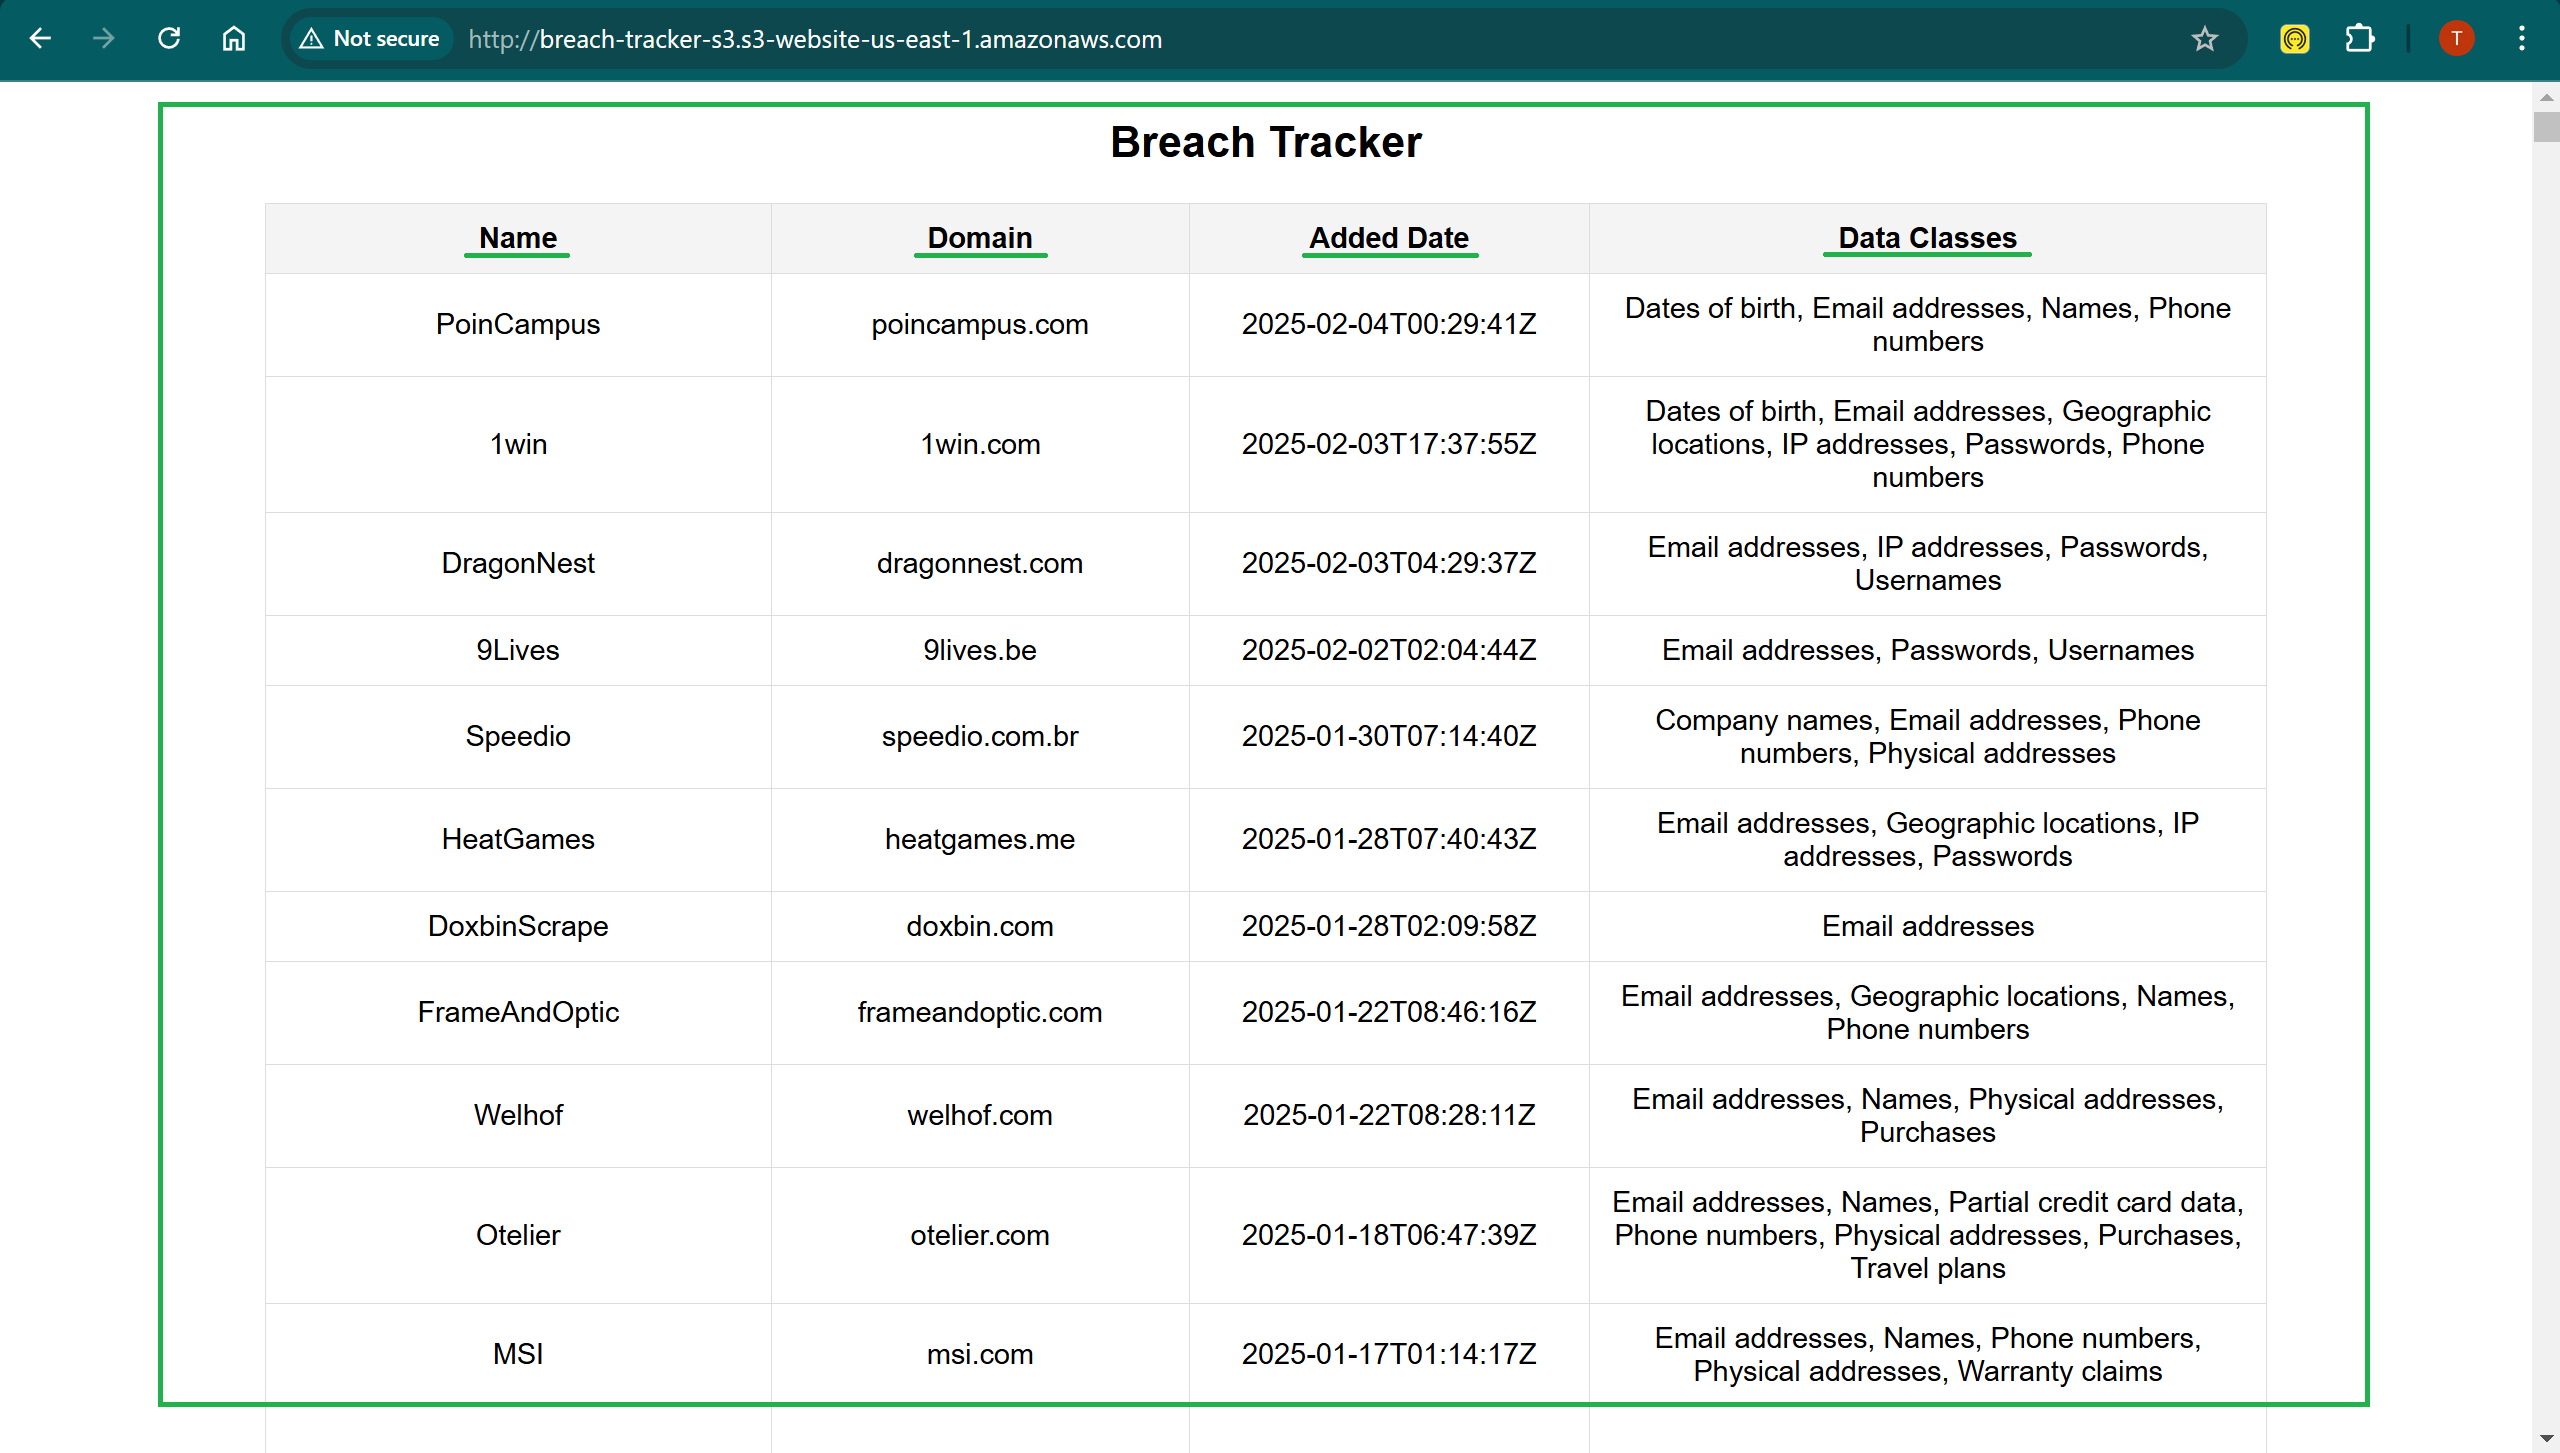
Task: Click the scrollbar up arrow
Action: (2547, 97)
